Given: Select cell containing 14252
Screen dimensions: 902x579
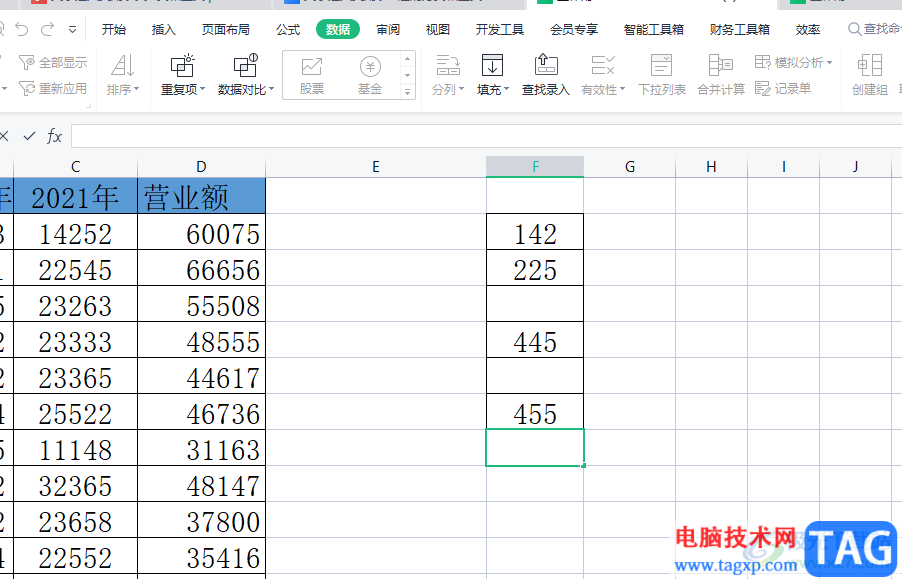Looking at the screenshot, I should click(75, 232).
